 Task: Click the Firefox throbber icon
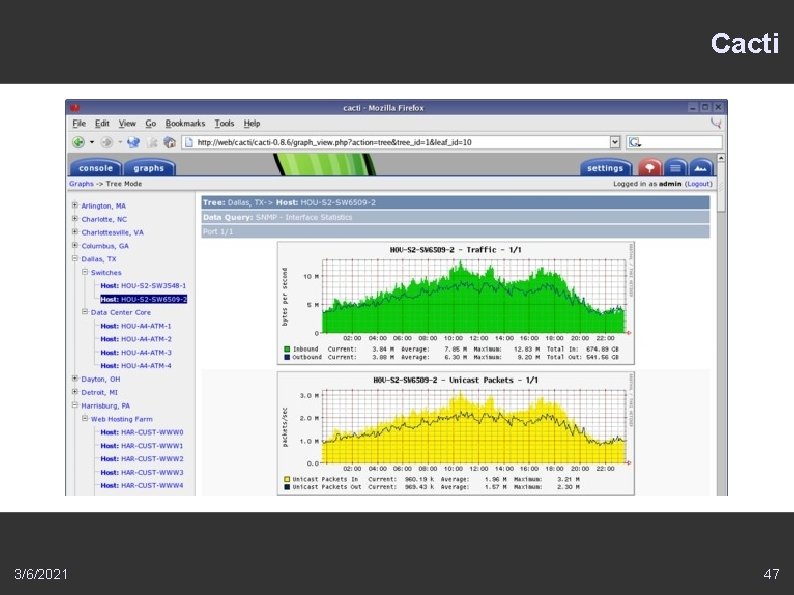(716, 123)
